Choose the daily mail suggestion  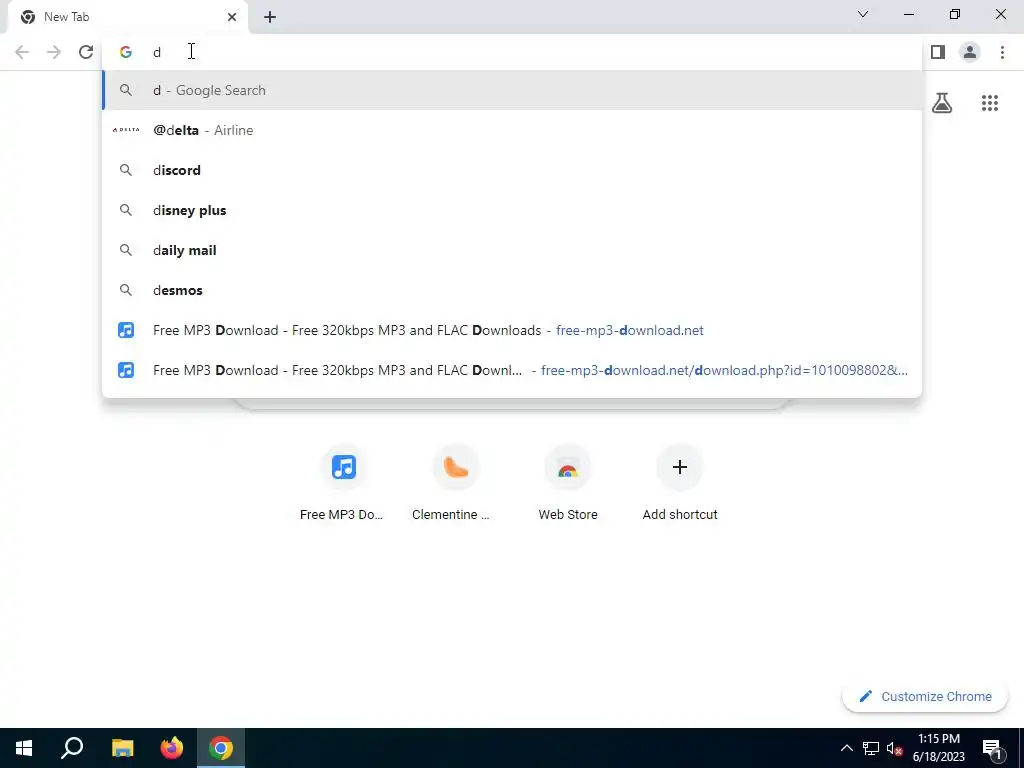pos(512,250)
